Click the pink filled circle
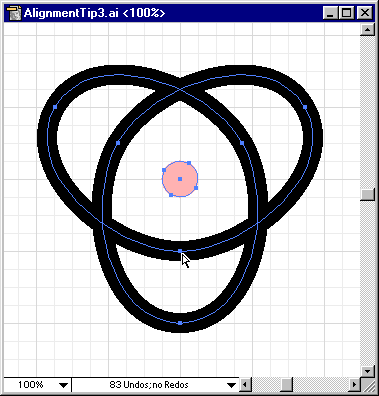The image size is (379, 396). pyautogui.click(x=180, y=179)
